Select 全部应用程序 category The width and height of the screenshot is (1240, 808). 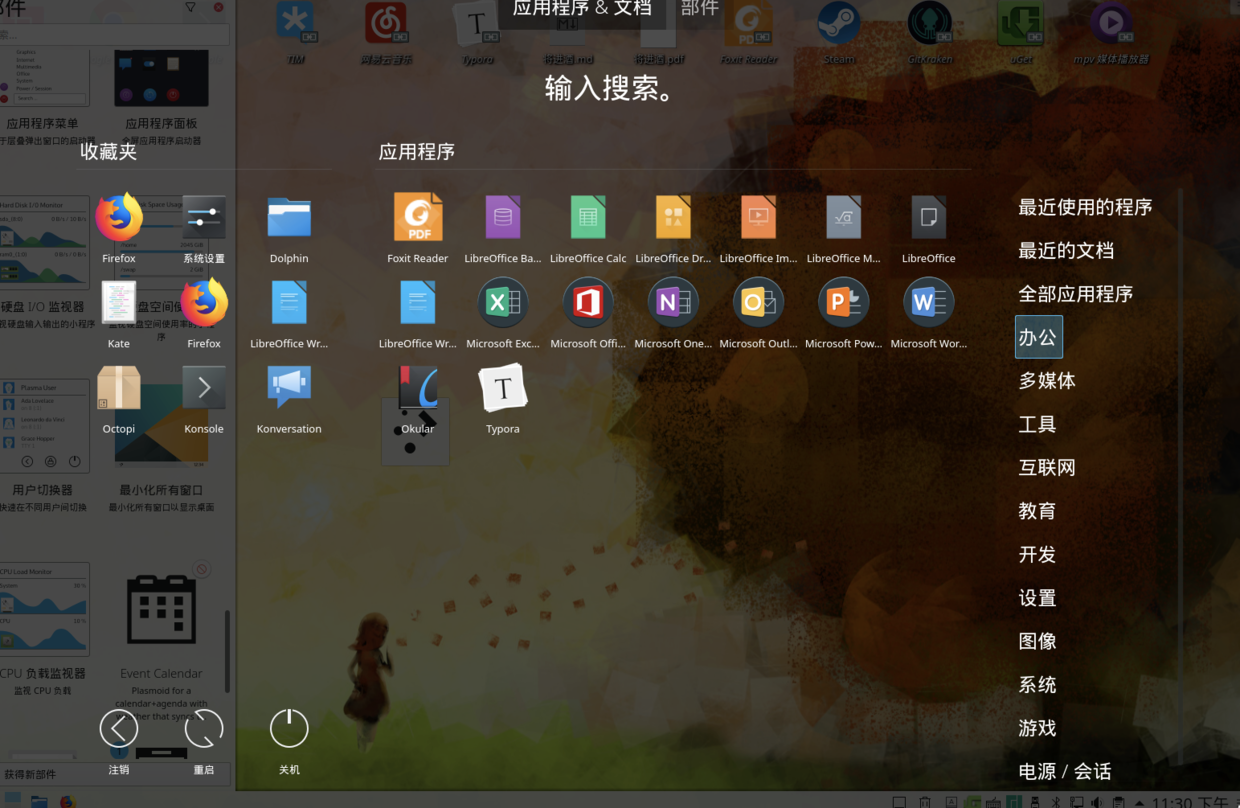click(1076, 294)
